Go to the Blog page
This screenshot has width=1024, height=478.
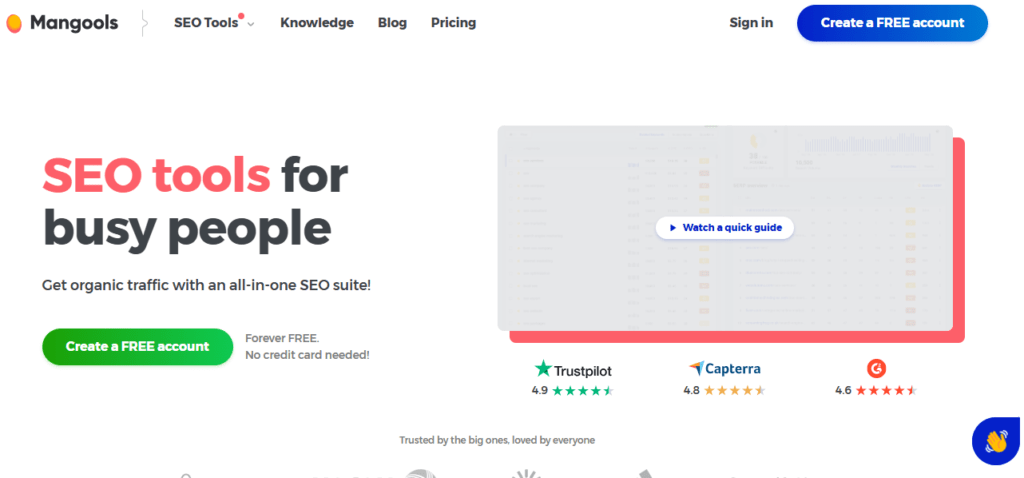pyautogui.click(x=392, y=23)
